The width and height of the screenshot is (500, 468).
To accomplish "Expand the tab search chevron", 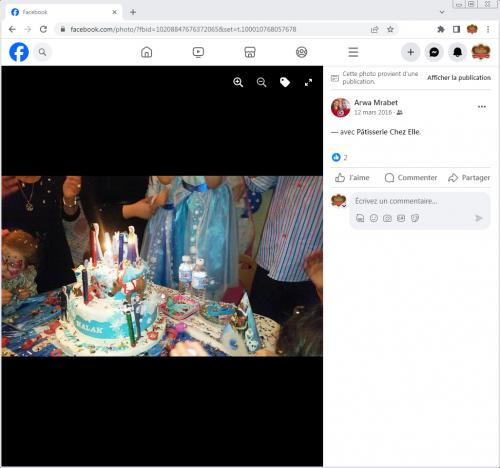I will [x=442, y=12].
